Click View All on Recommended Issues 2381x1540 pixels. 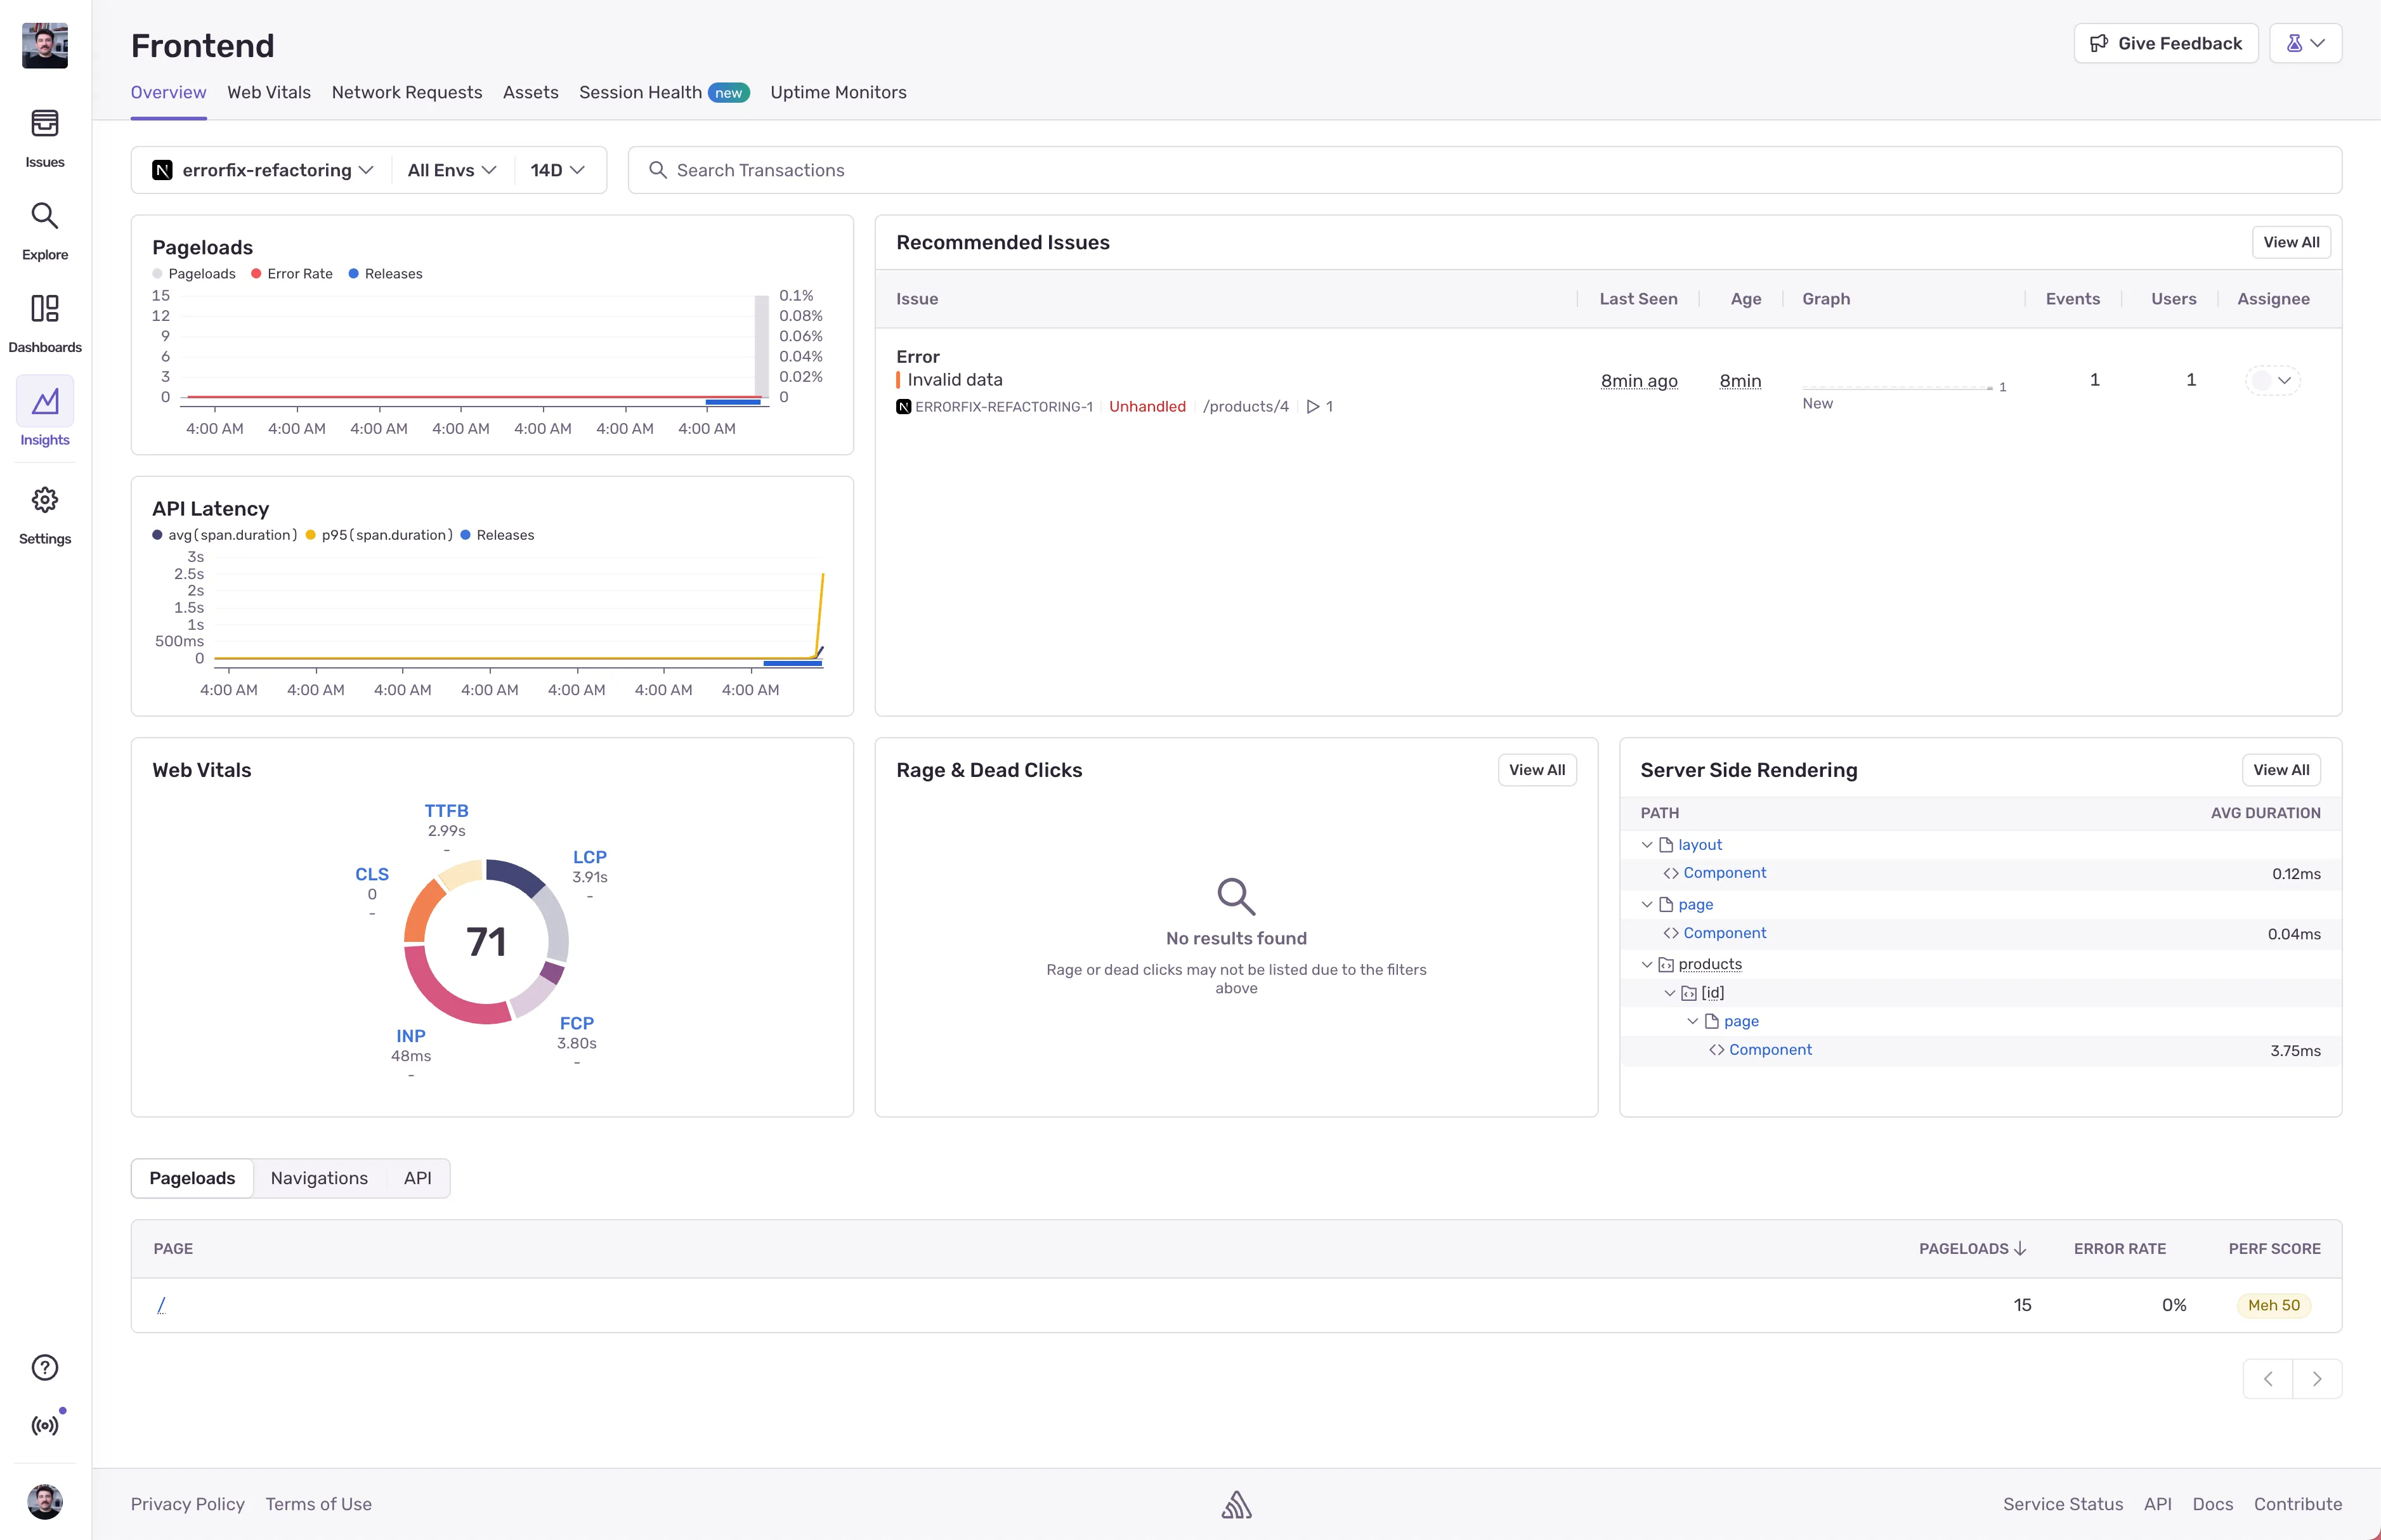pos(2292,241)
